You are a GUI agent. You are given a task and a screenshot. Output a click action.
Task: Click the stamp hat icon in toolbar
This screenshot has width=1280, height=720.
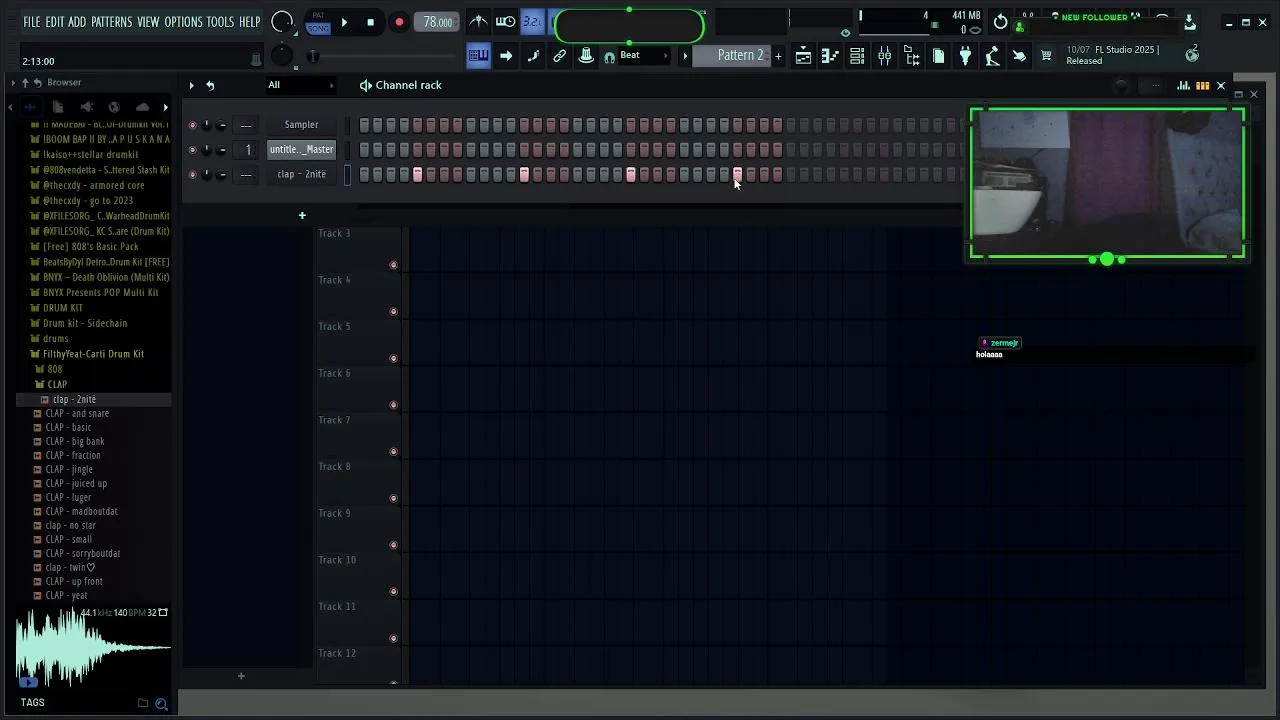tap(587, 56)
